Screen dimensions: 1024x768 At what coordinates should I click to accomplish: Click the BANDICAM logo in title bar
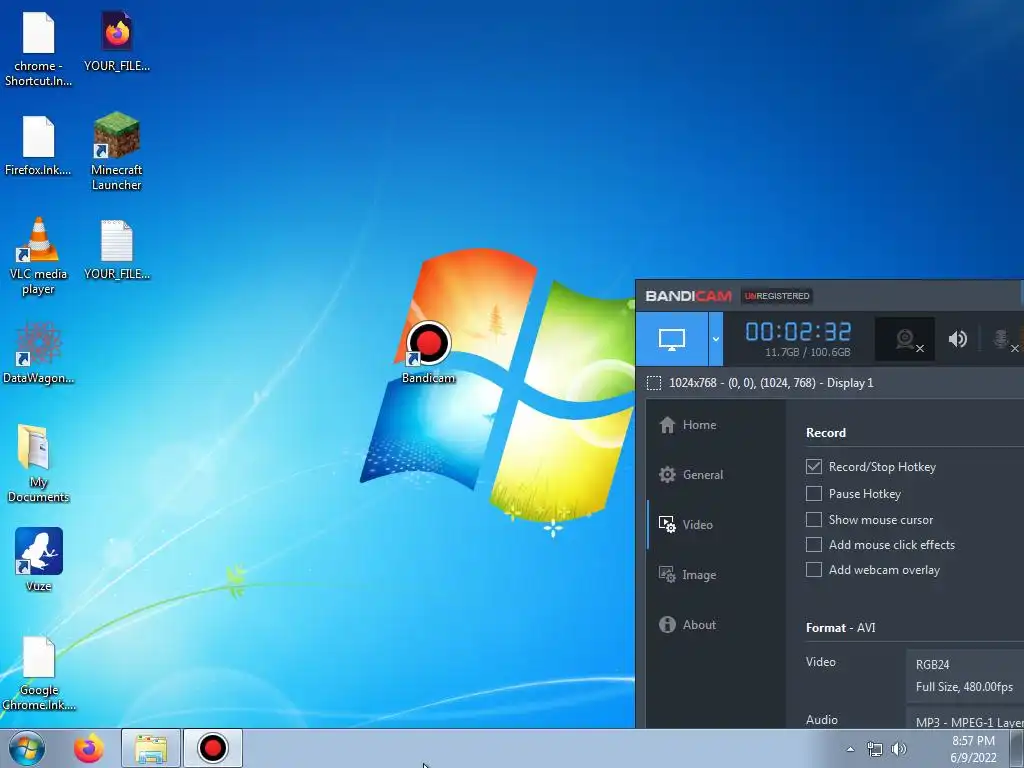(x=688, y=296)
